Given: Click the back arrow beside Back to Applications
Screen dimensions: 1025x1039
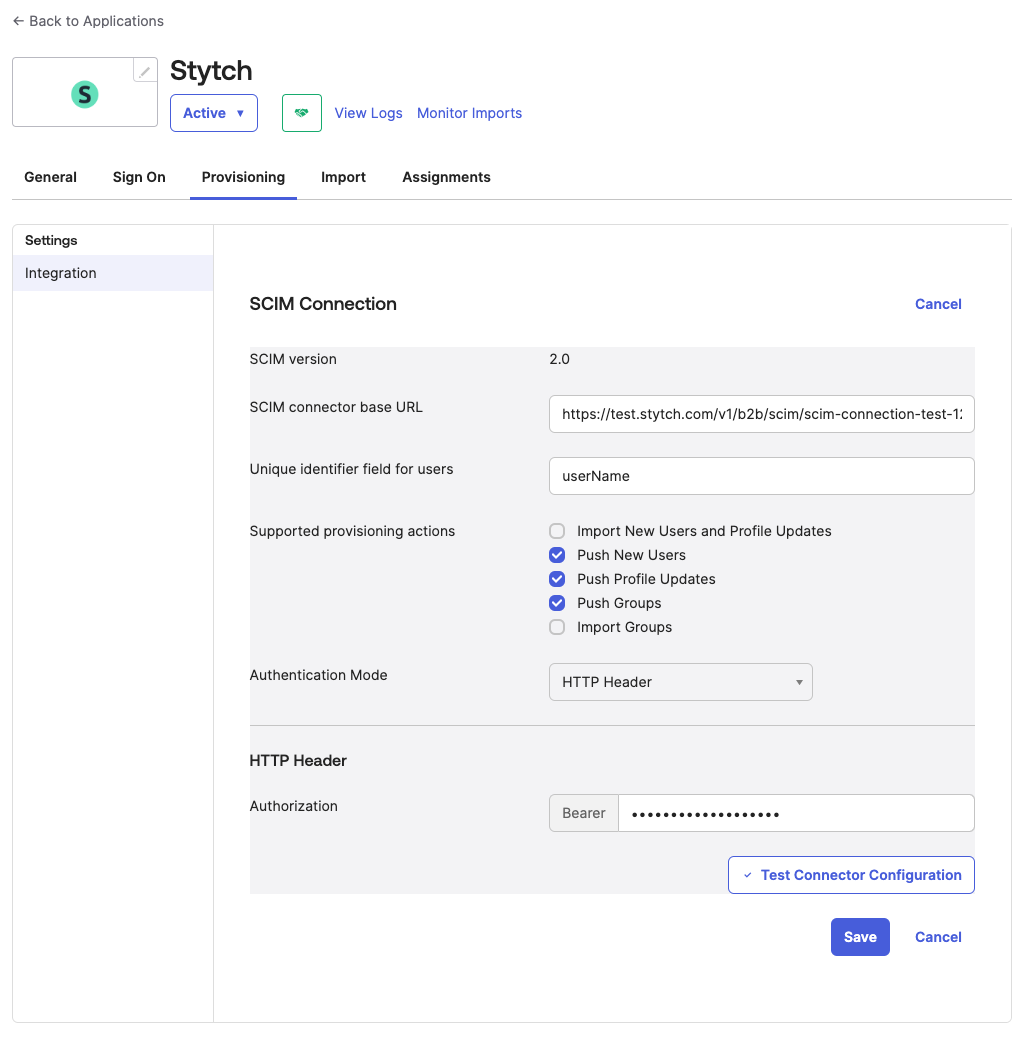Looking at the screenshot, I should click(18, 20).
